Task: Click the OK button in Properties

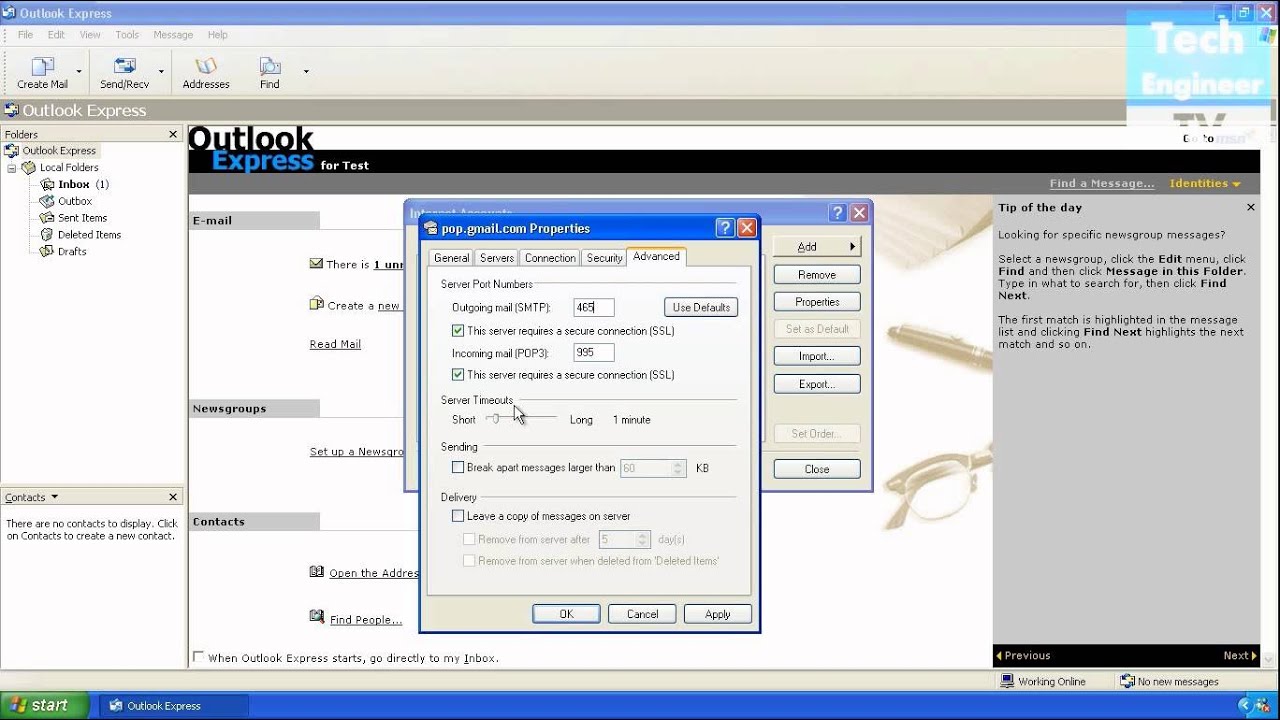Action: pyautogui.click(x=566, y=614)
